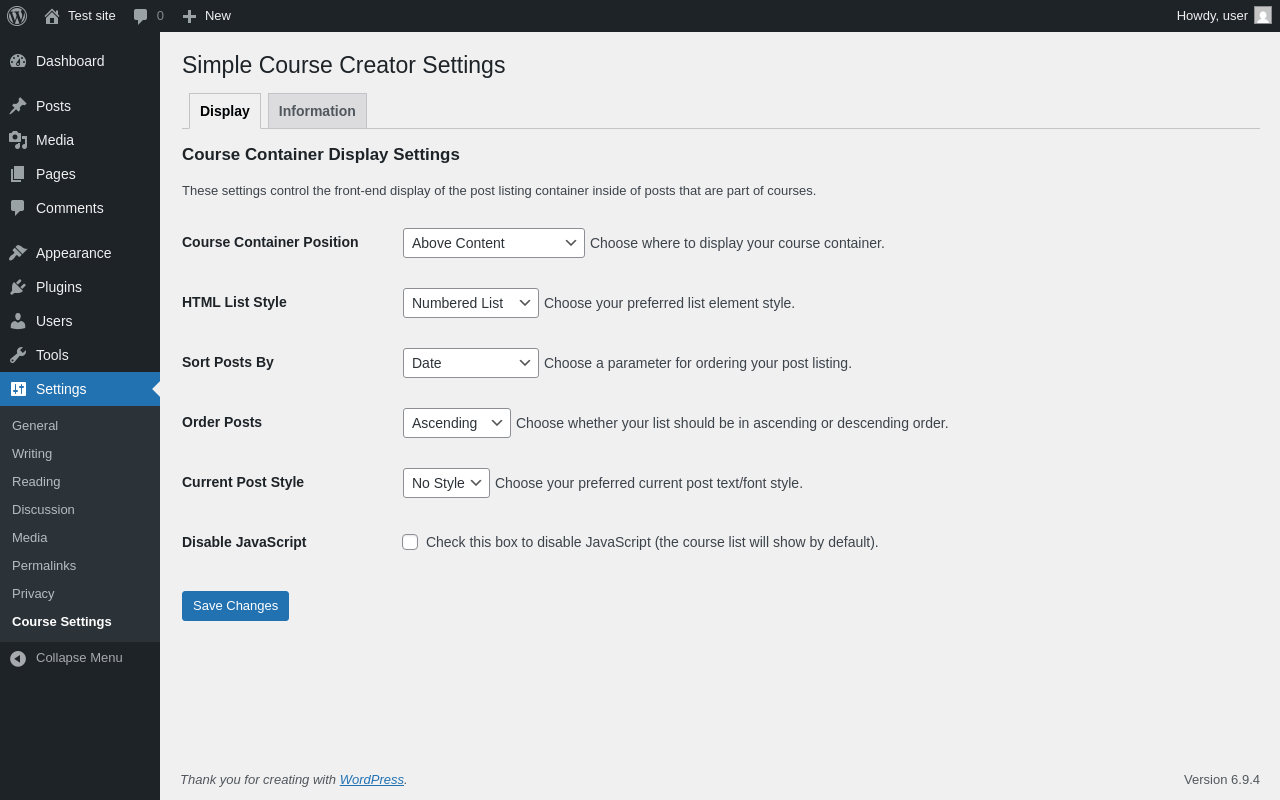Open Media library icon in sidebar
Image resolution: width=1280 pixels, height=800 pixels.
click(18, 140)
